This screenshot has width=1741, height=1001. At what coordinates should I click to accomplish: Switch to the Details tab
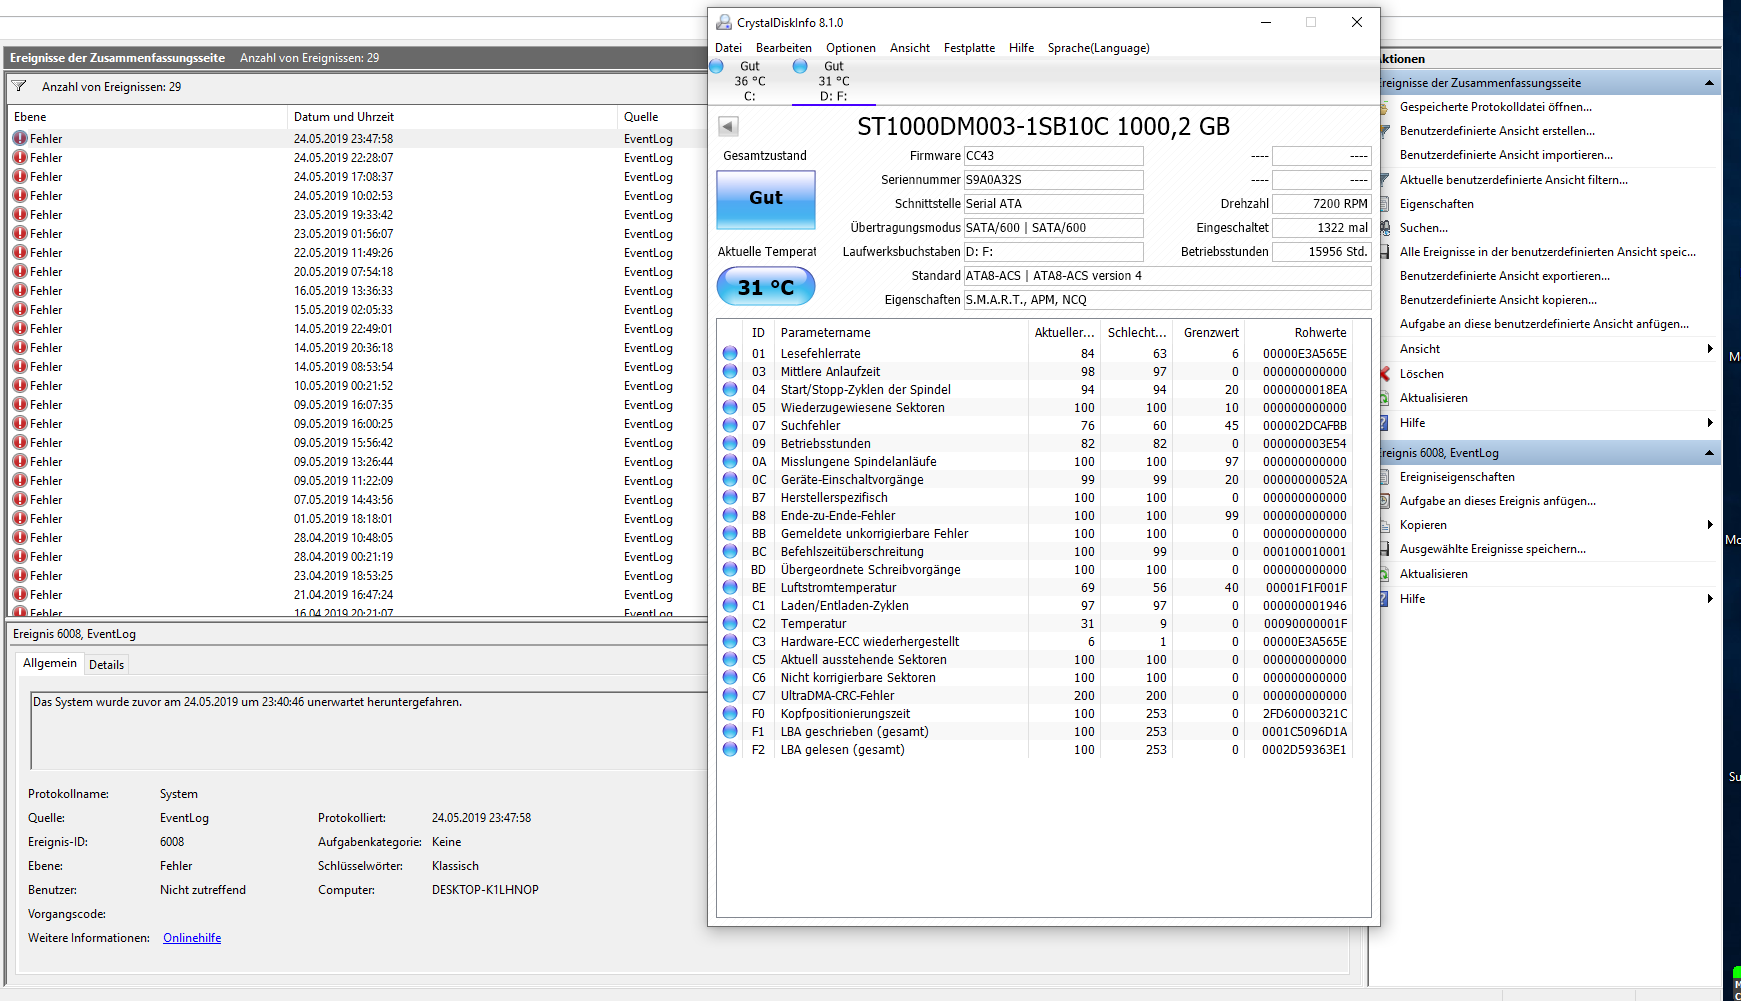(x=106, y=665)
